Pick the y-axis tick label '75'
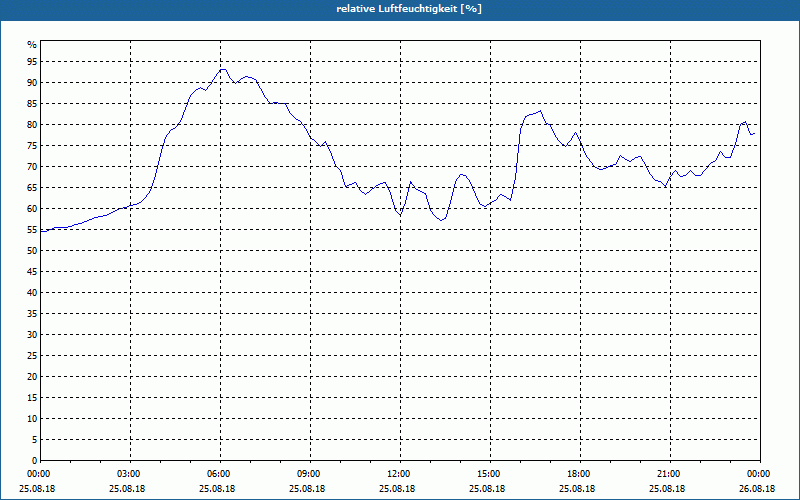The height and width of the screenshot is (500, 800). pyautogui.click(x=32, y=145)
